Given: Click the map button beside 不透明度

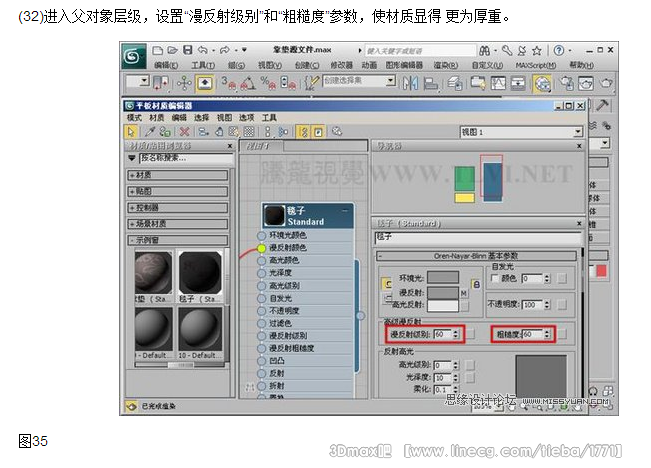Looking at the screenshot, I should [x=562, y=305].
